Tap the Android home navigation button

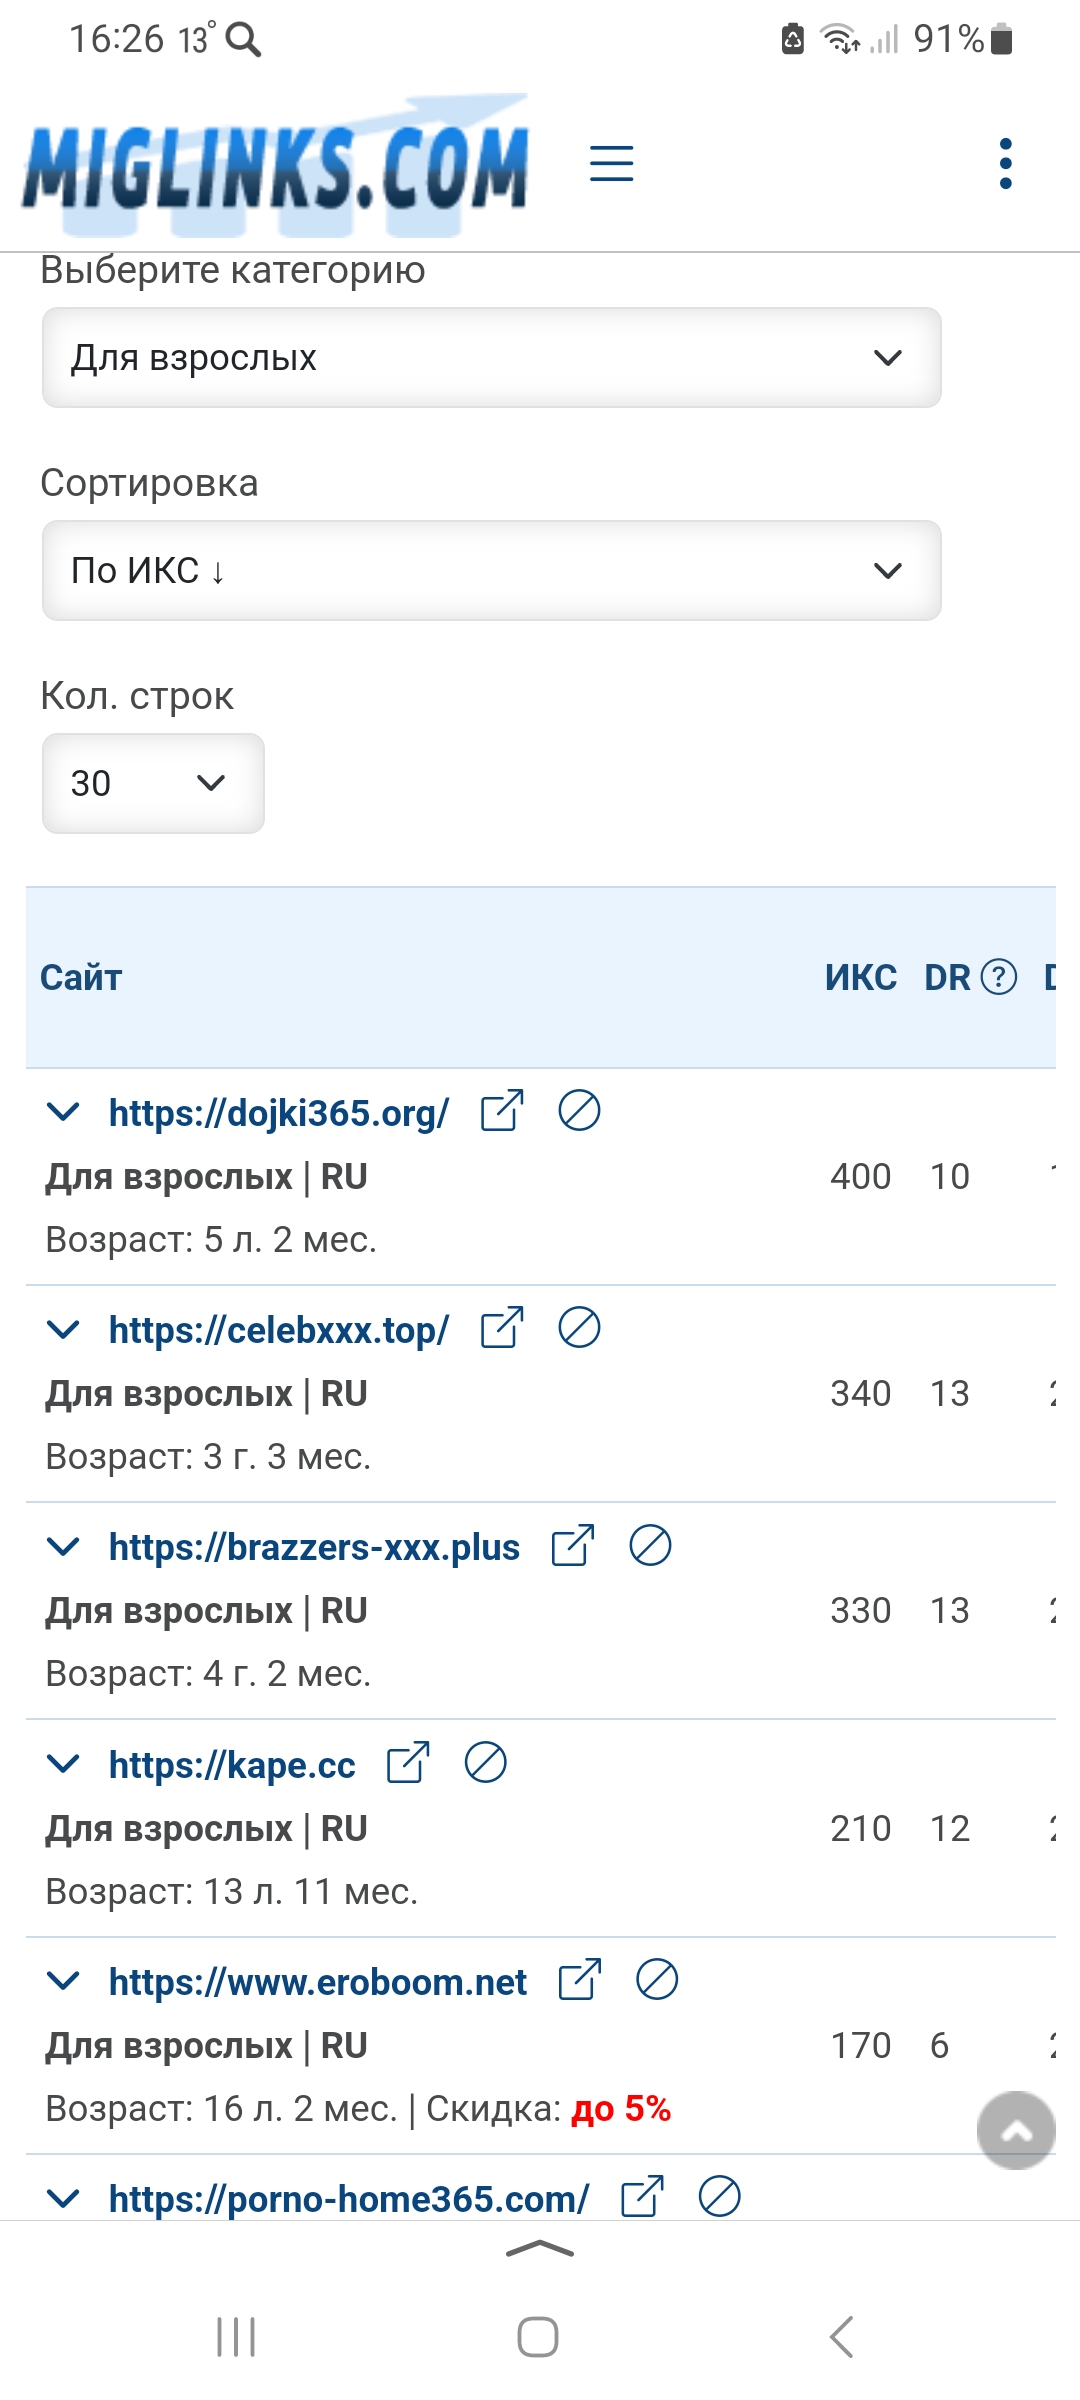tap(538, 2337)
